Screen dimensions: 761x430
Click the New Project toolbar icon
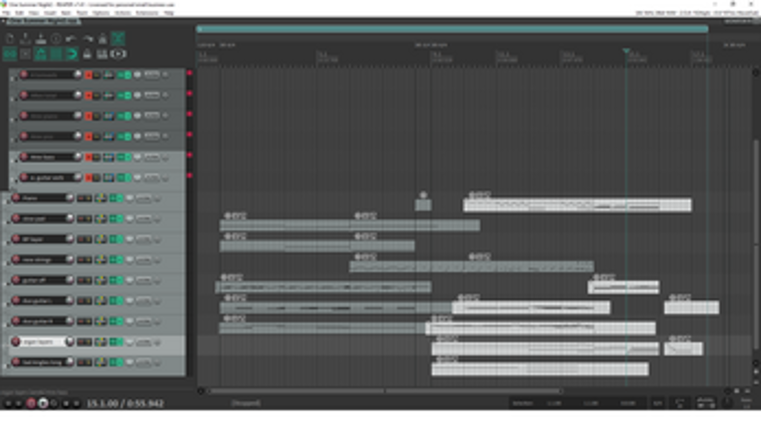[9, 39]
